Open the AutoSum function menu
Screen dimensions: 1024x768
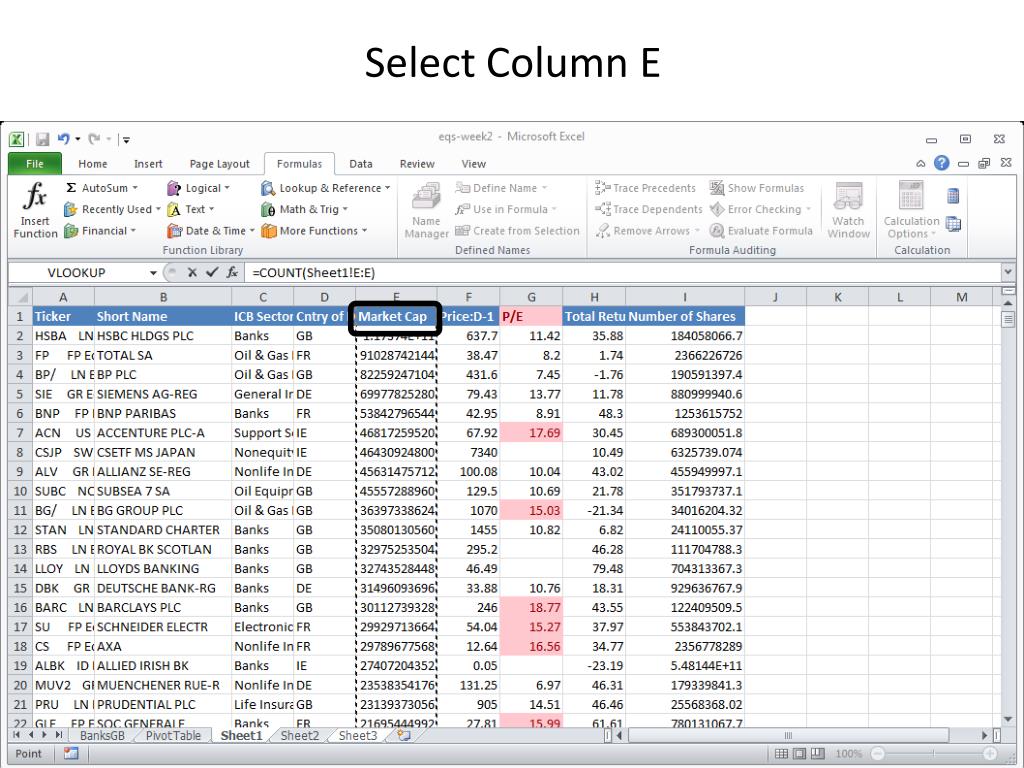click(102, 188)
